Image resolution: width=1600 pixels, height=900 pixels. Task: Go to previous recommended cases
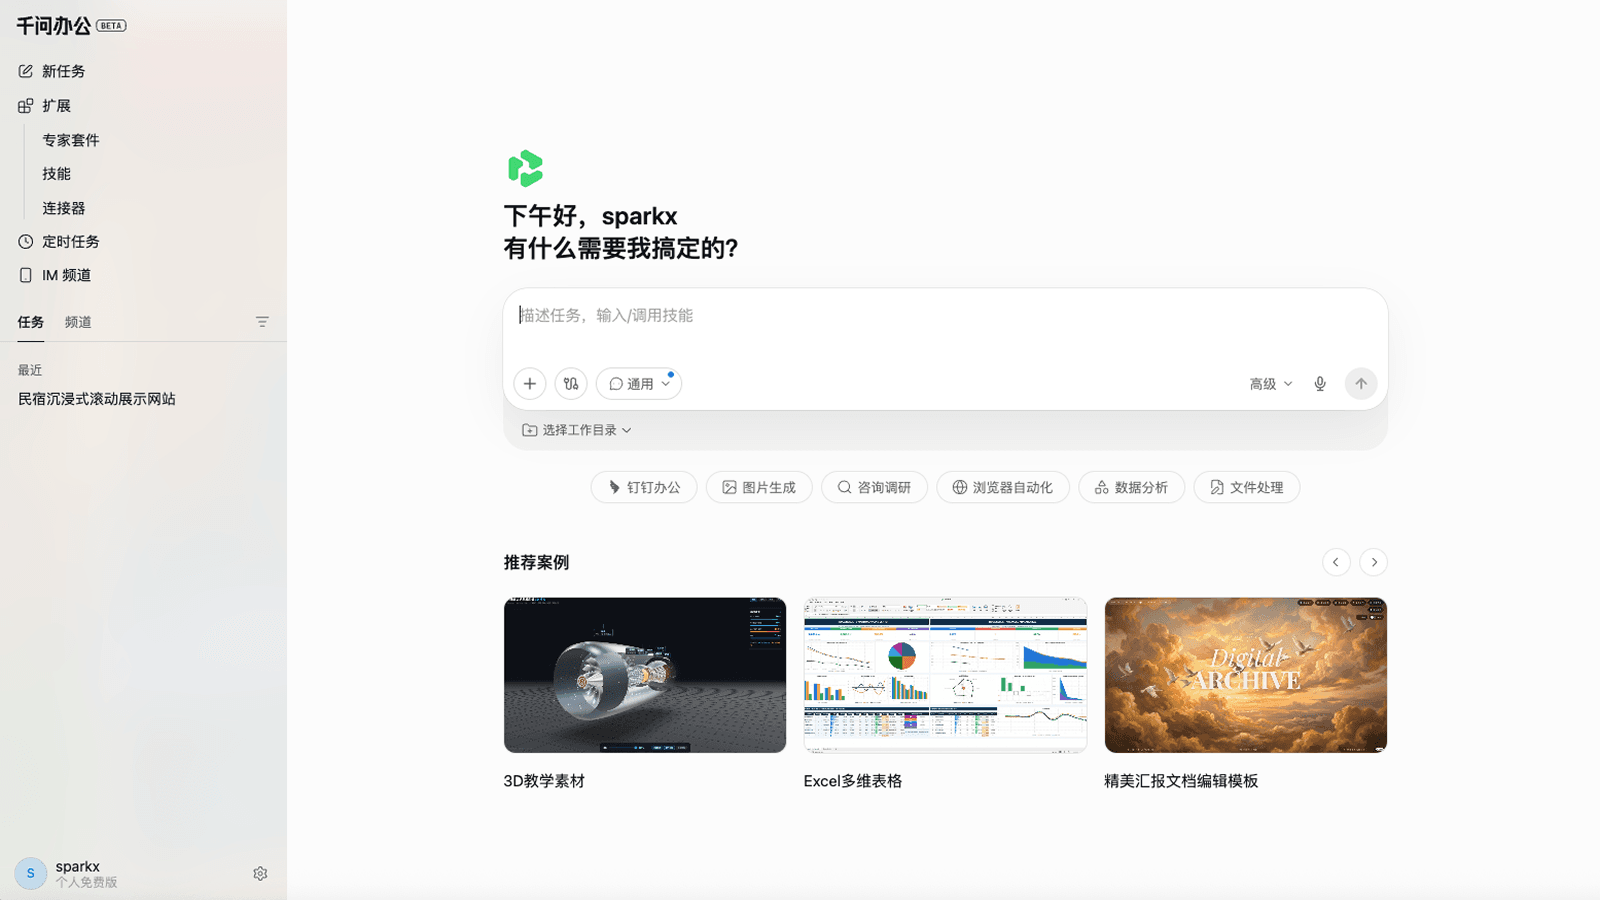point(1336,562)
